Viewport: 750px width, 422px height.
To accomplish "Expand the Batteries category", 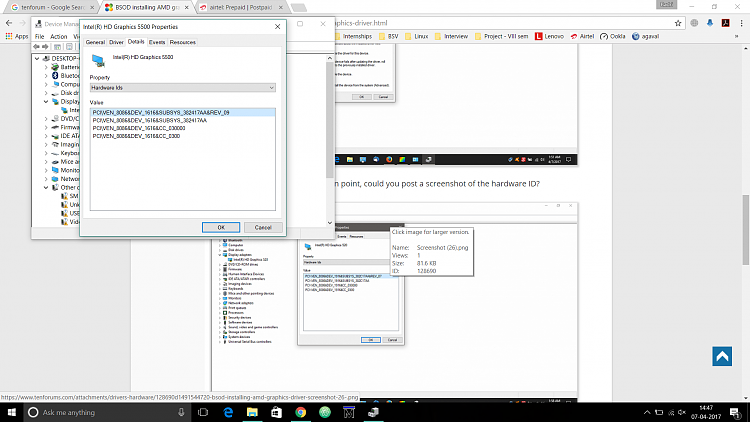I will tap(46, 67).
